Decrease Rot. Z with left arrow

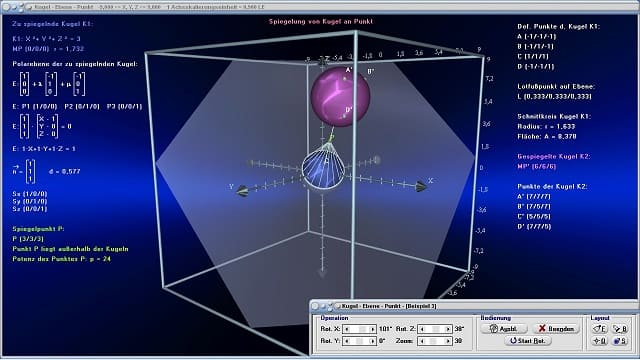(x=422, y=329)
